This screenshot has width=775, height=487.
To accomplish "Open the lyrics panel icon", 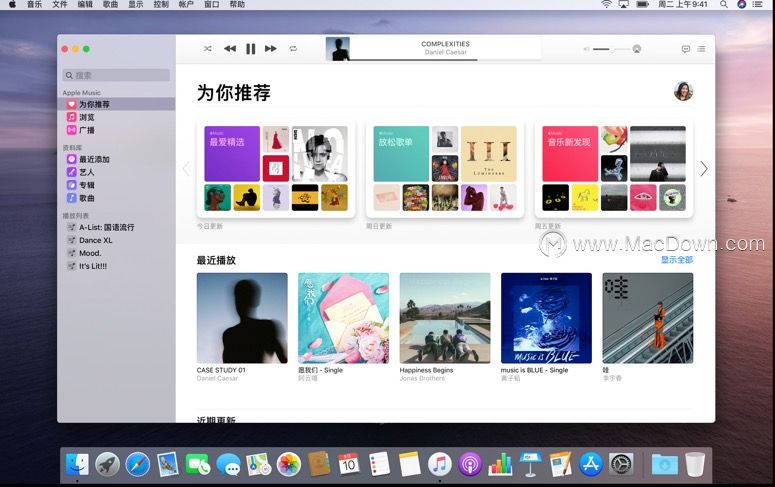I will (686, 49).
